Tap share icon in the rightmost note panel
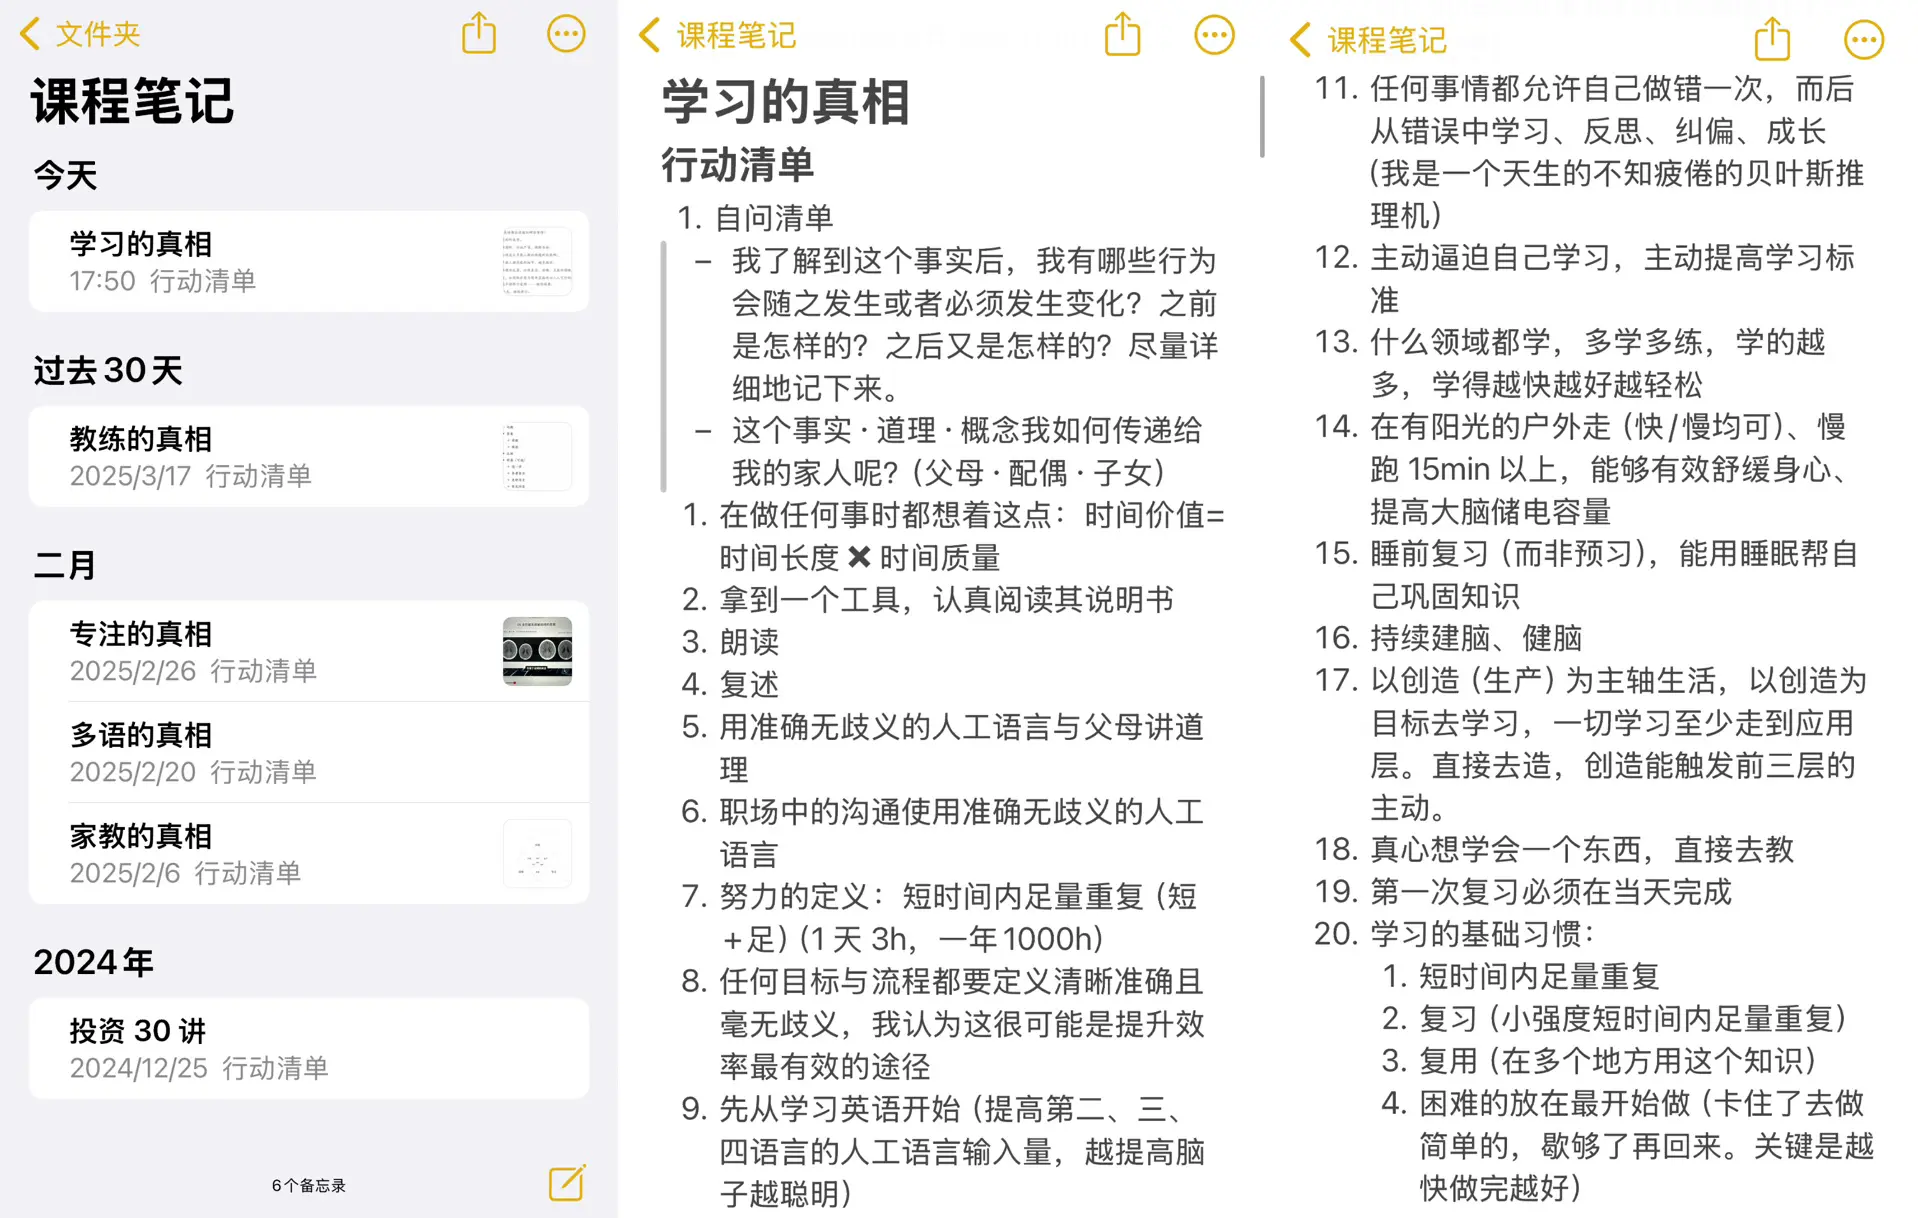The image size is (1918, 1218). tap(1772, 40)
